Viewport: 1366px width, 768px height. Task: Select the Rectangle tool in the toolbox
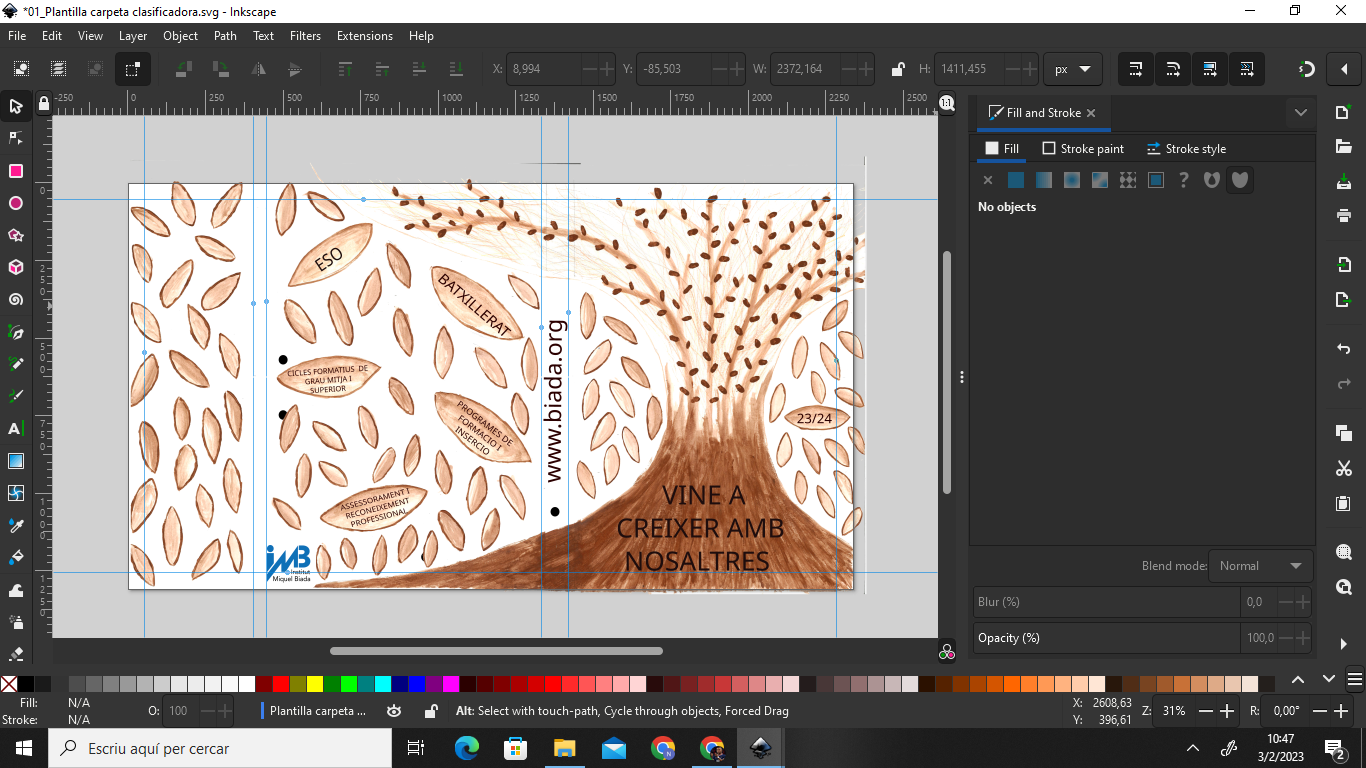(16, 171)
